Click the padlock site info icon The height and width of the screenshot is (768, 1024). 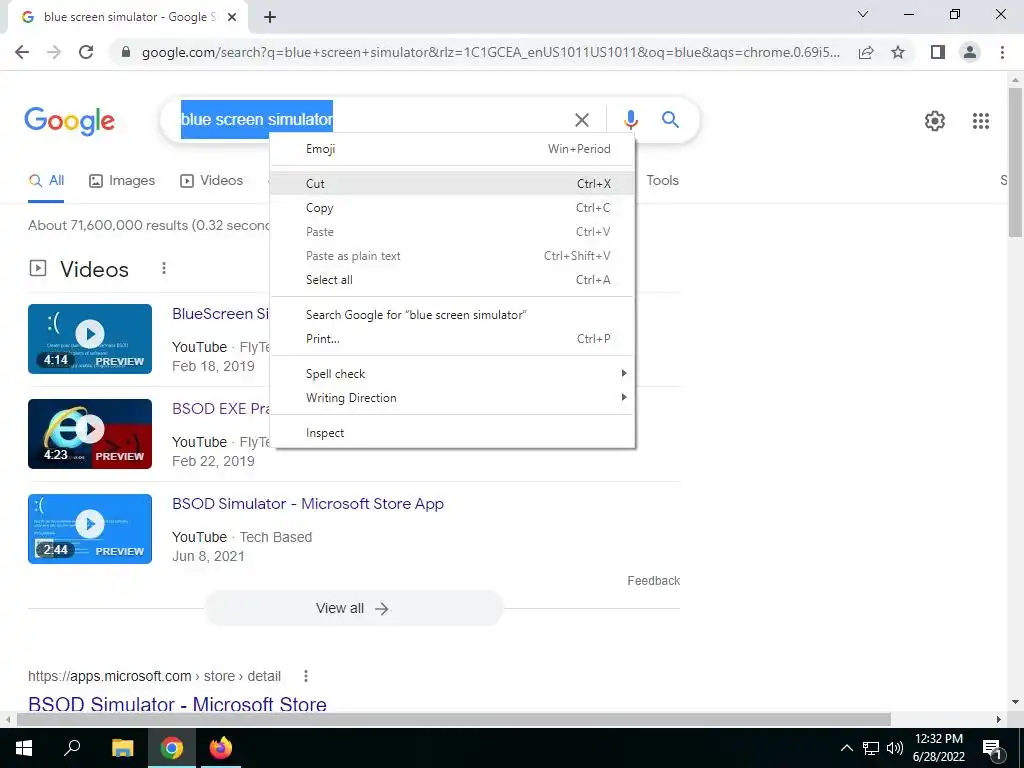coord(126,52)
